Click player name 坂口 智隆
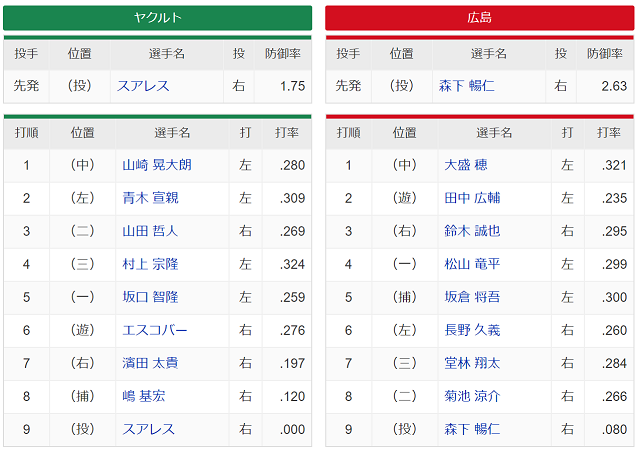This screenshot has width=640, height=453. (150, 297)
